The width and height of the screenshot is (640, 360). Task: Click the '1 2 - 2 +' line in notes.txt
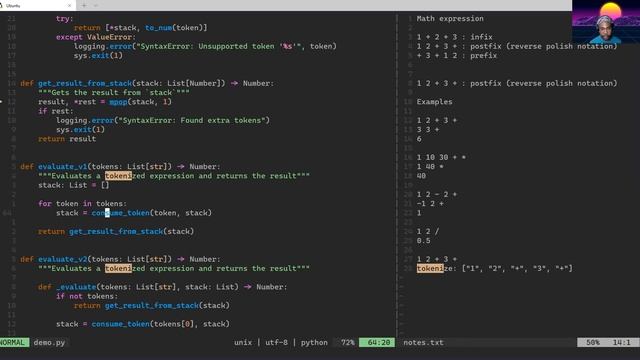[x=436, y=194]
